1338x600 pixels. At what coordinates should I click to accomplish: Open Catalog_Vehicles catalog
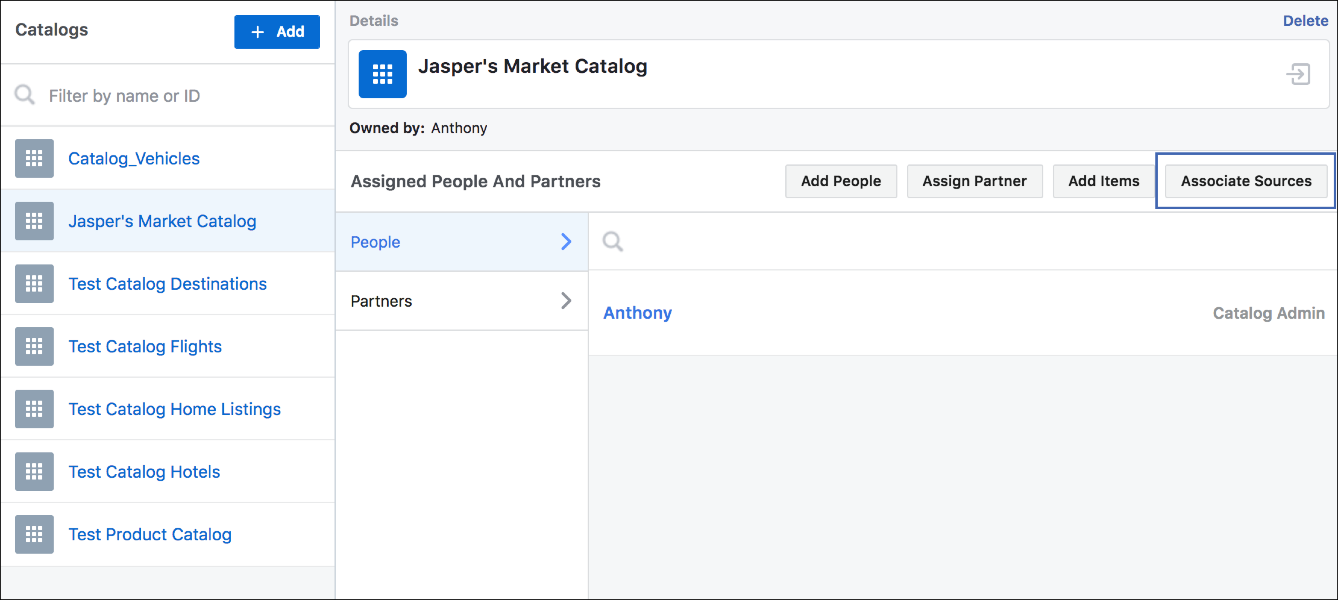(x=134, y=158)
